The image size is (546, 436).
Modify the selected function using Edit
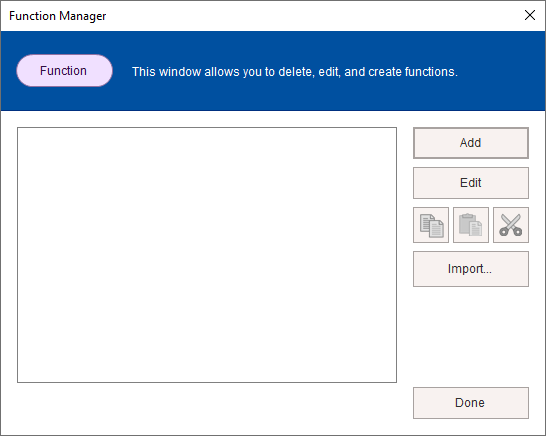click(471, 183)
